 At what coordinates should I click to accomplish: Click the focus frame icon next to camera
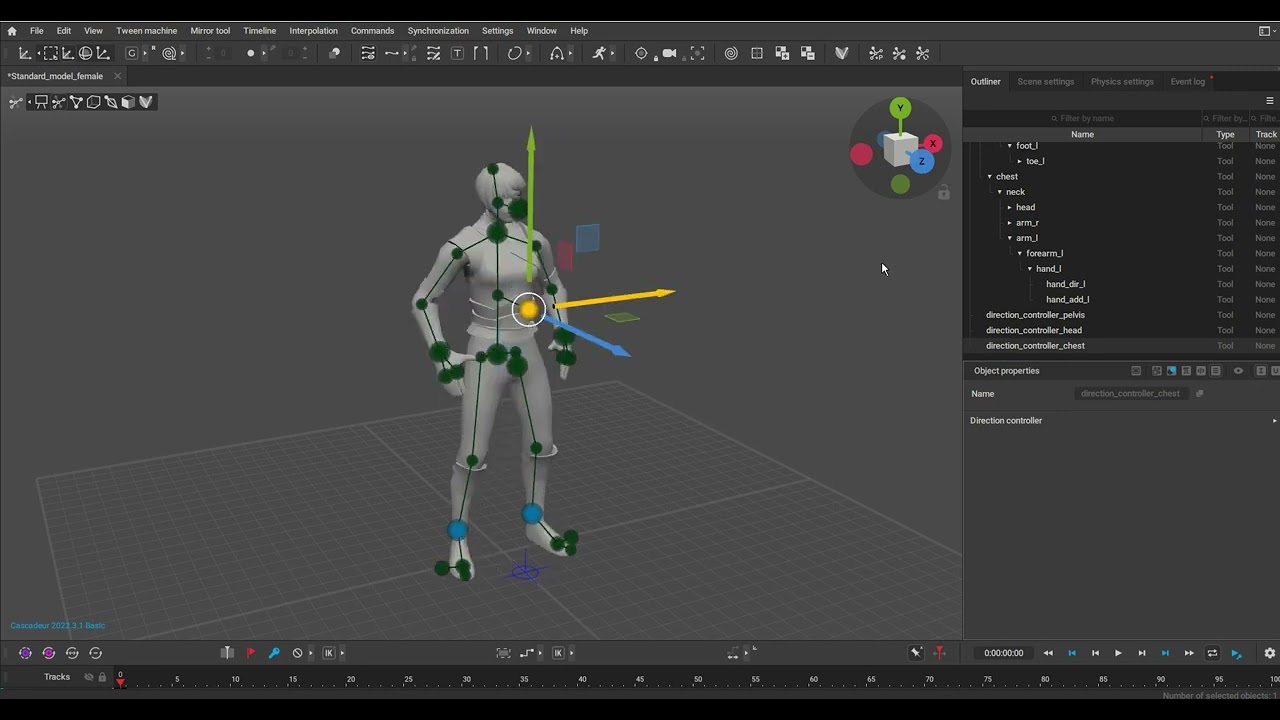coord(697,53)
